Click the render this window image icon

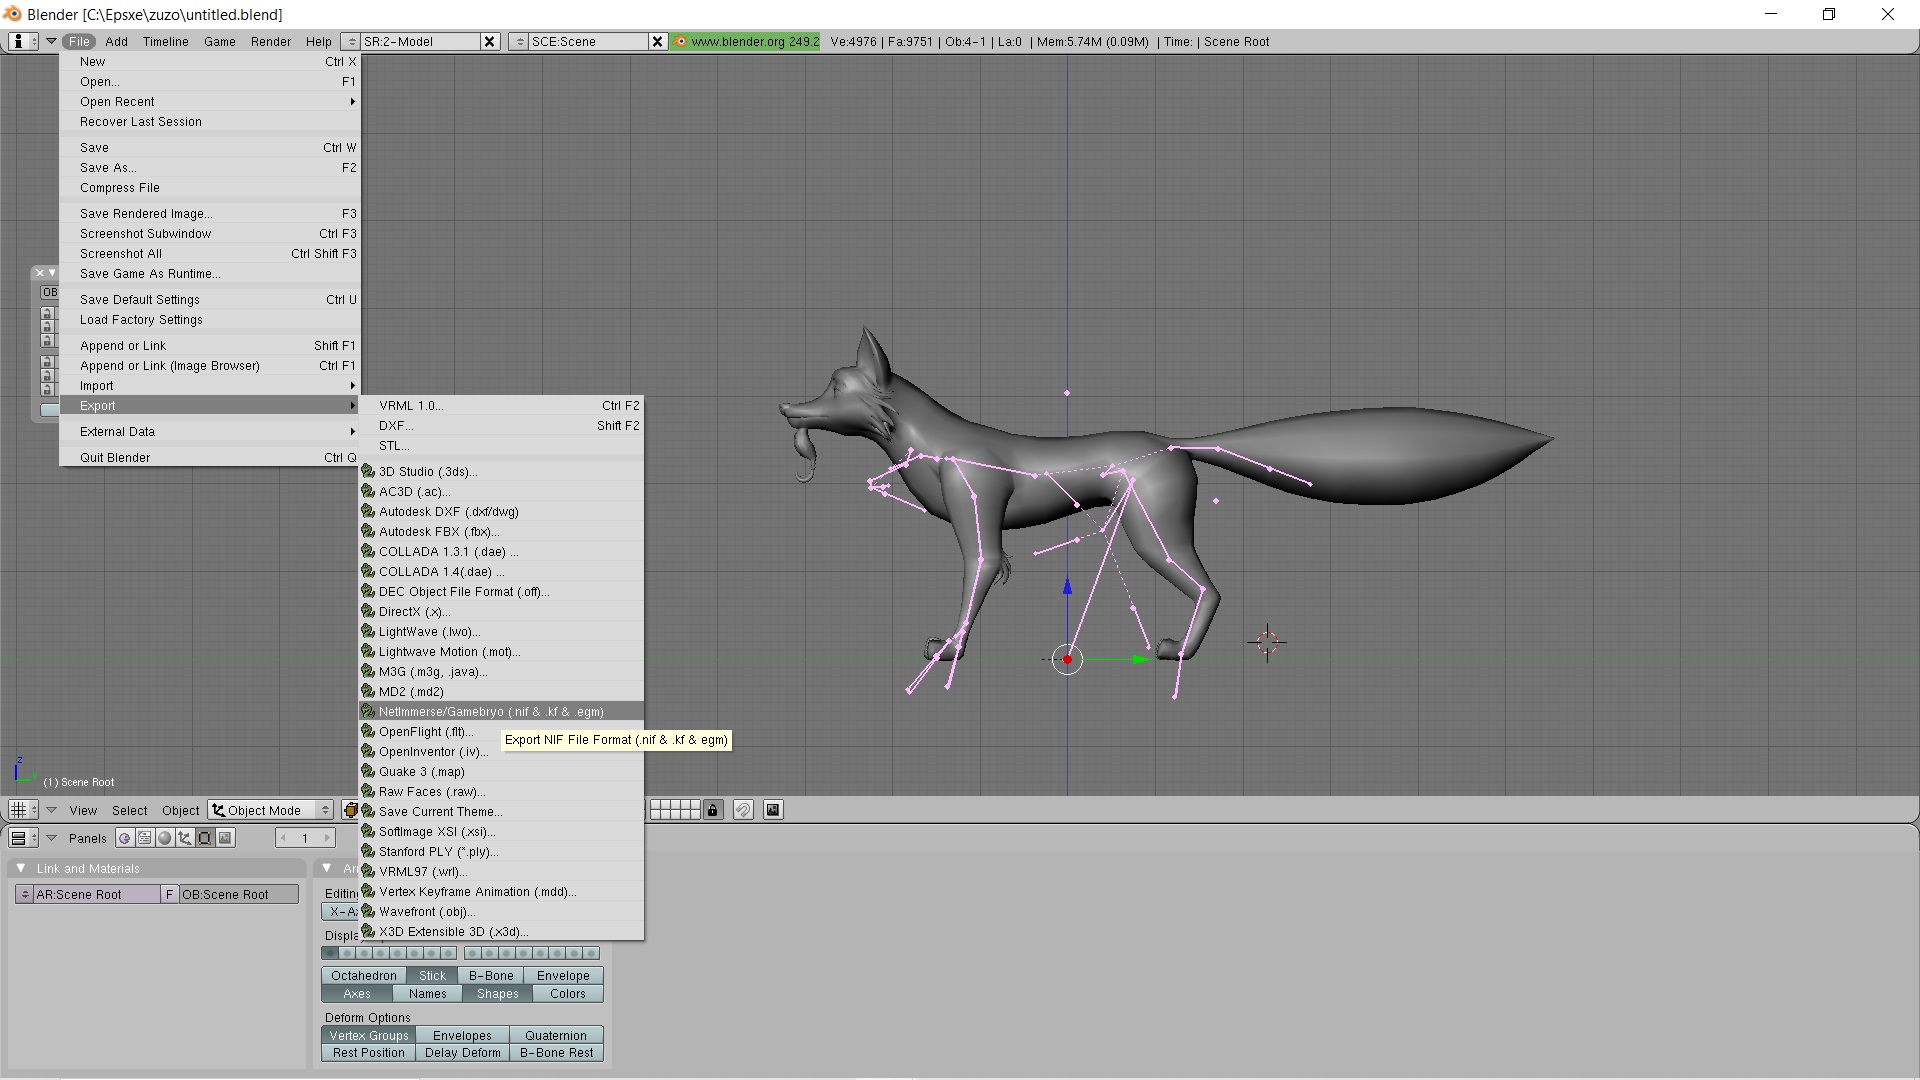click(773, 810)
